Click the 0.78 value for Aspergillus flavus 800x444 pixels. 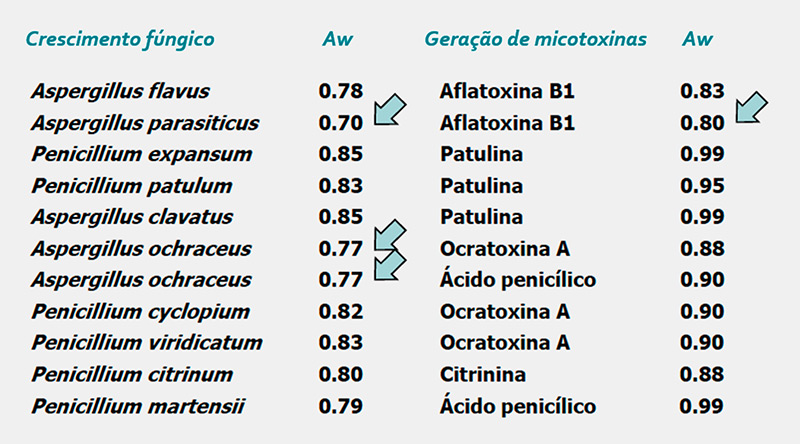point(340,91)
